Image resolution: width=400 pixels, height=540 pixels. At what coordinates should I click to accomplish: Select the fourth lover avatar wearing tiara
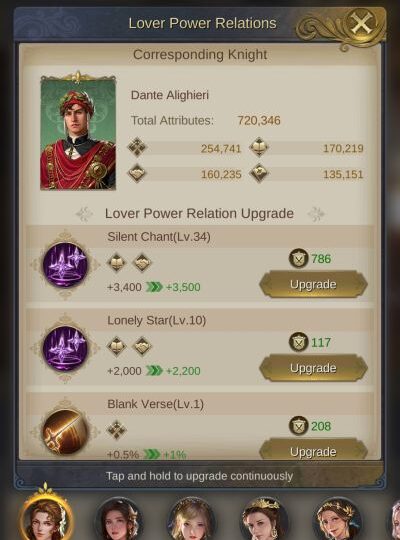pyautogui.click(x=264, y=519)
